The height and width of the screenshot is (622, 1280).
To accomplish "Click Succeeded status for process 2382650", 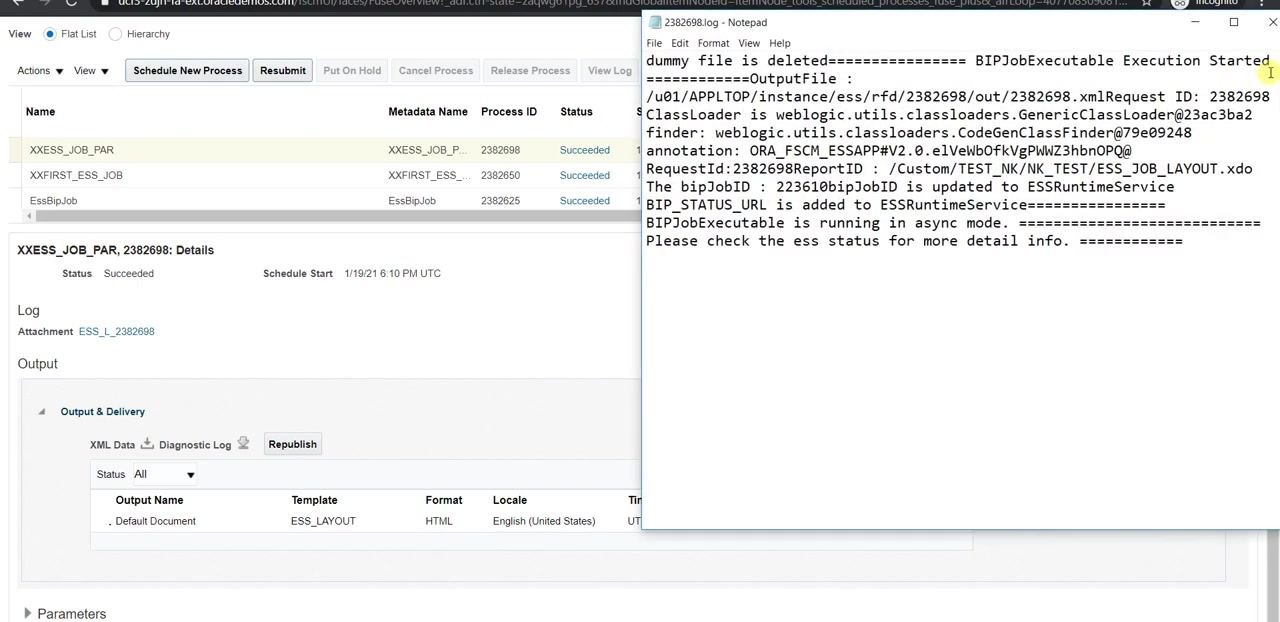I will click(x=585, y=175).
